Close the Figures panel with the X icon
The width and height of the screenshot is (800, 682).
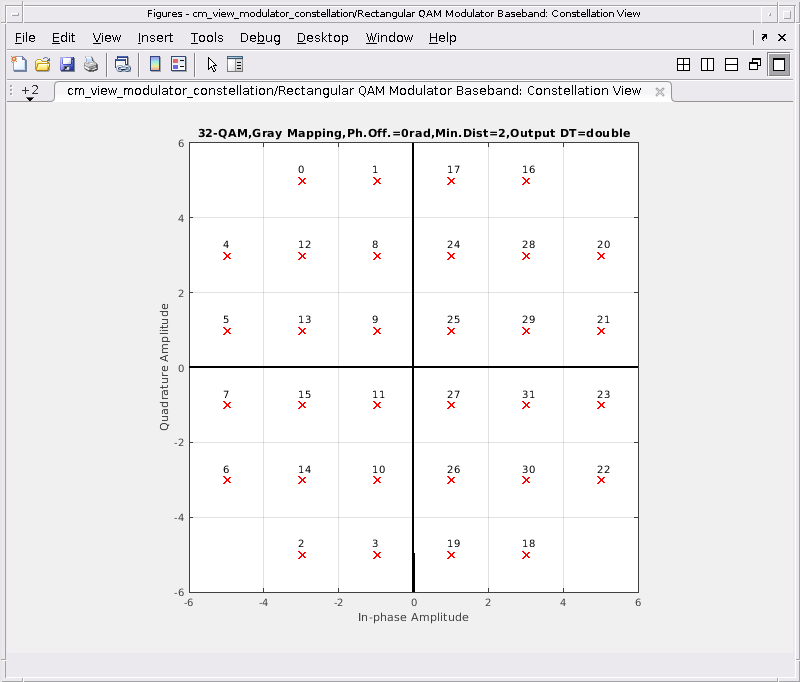[782, 37]
